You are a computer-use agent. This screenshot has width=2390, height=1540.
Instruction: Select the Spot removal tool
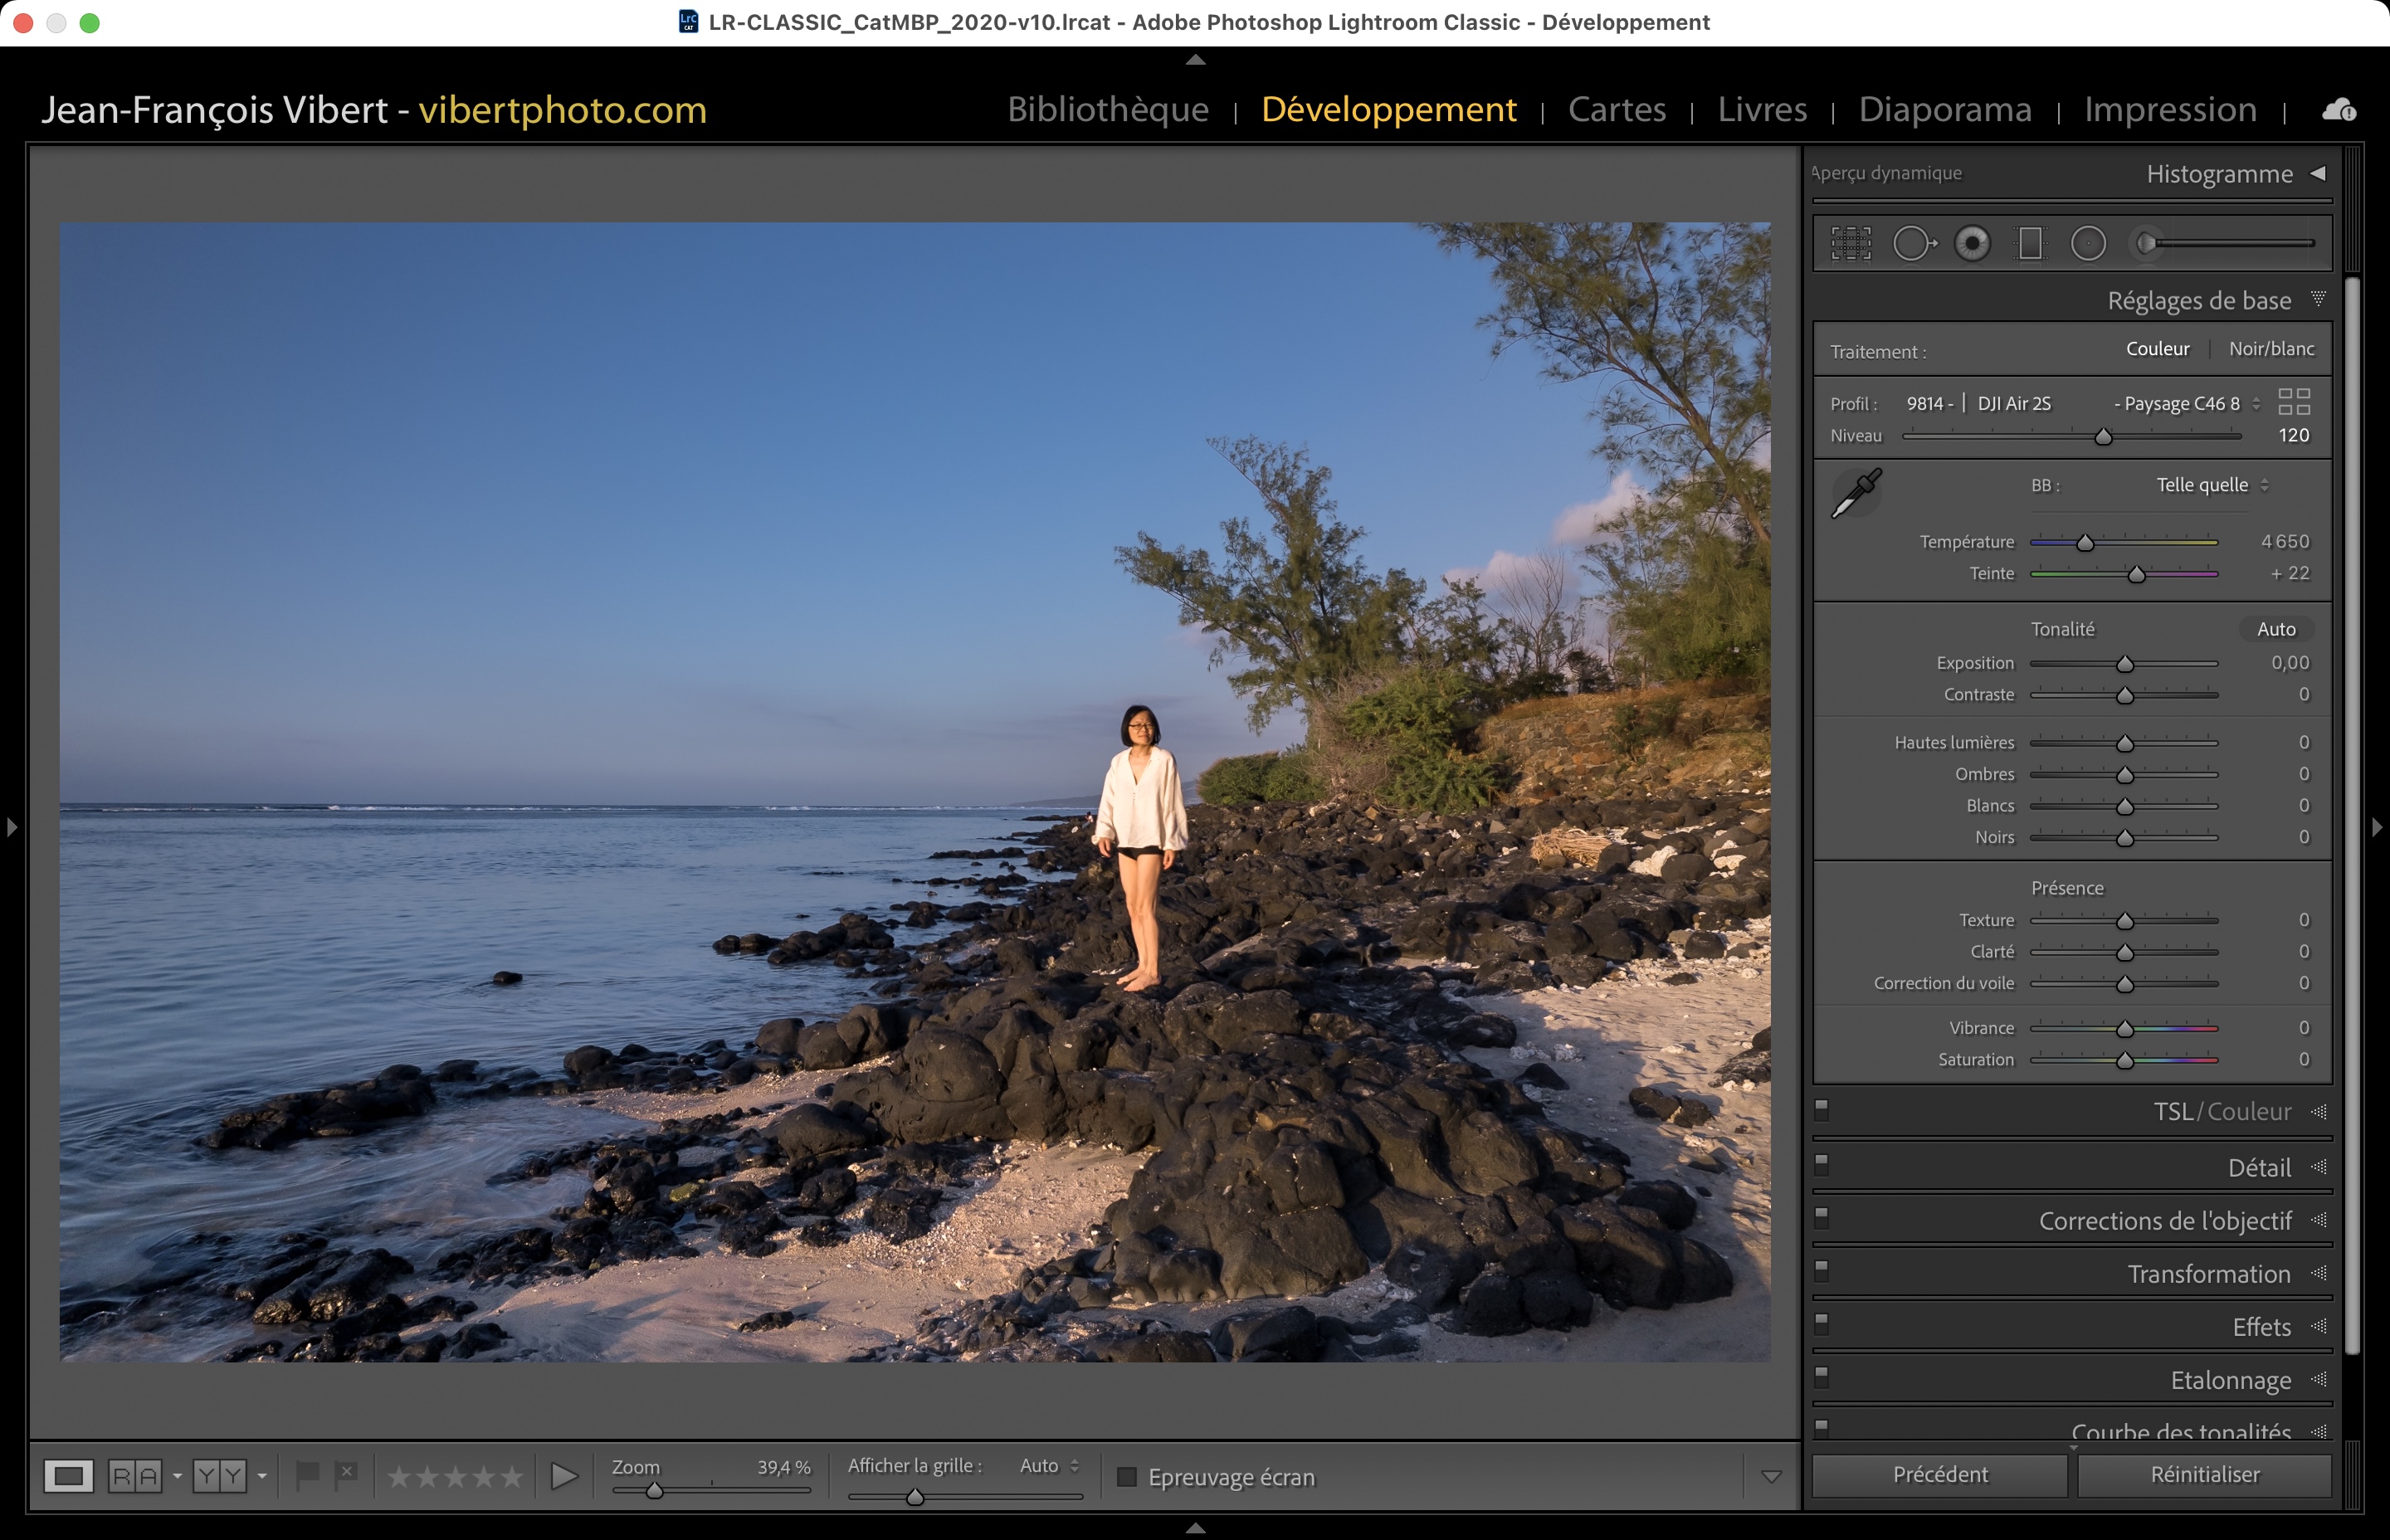pyautogui.click(x=1913, y=243)
